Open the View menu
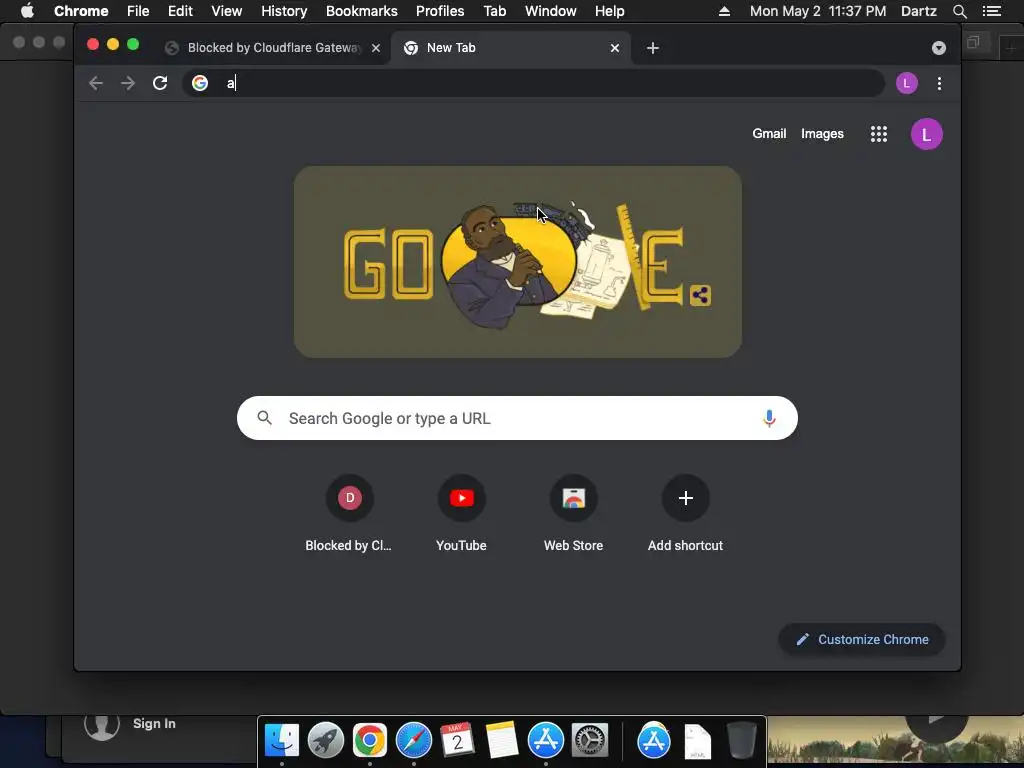The width and height of the screenshot is (1024, 768). (x=227, y=11)
